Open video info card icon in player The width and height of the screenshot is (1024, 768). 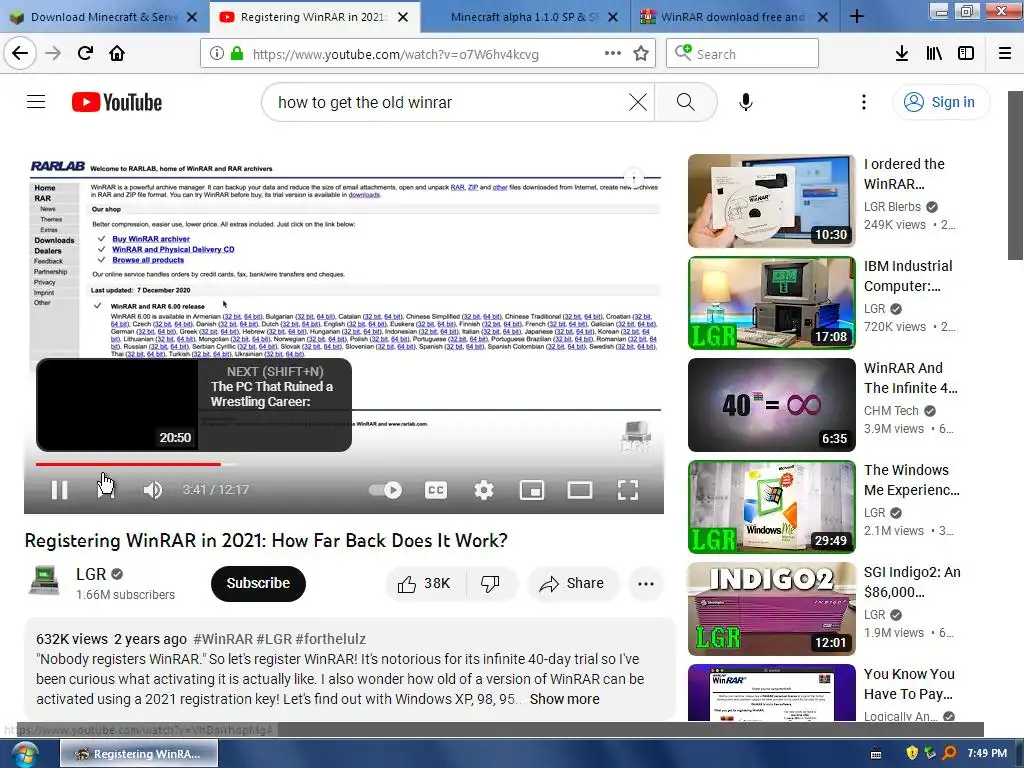[x=633, y=178]
